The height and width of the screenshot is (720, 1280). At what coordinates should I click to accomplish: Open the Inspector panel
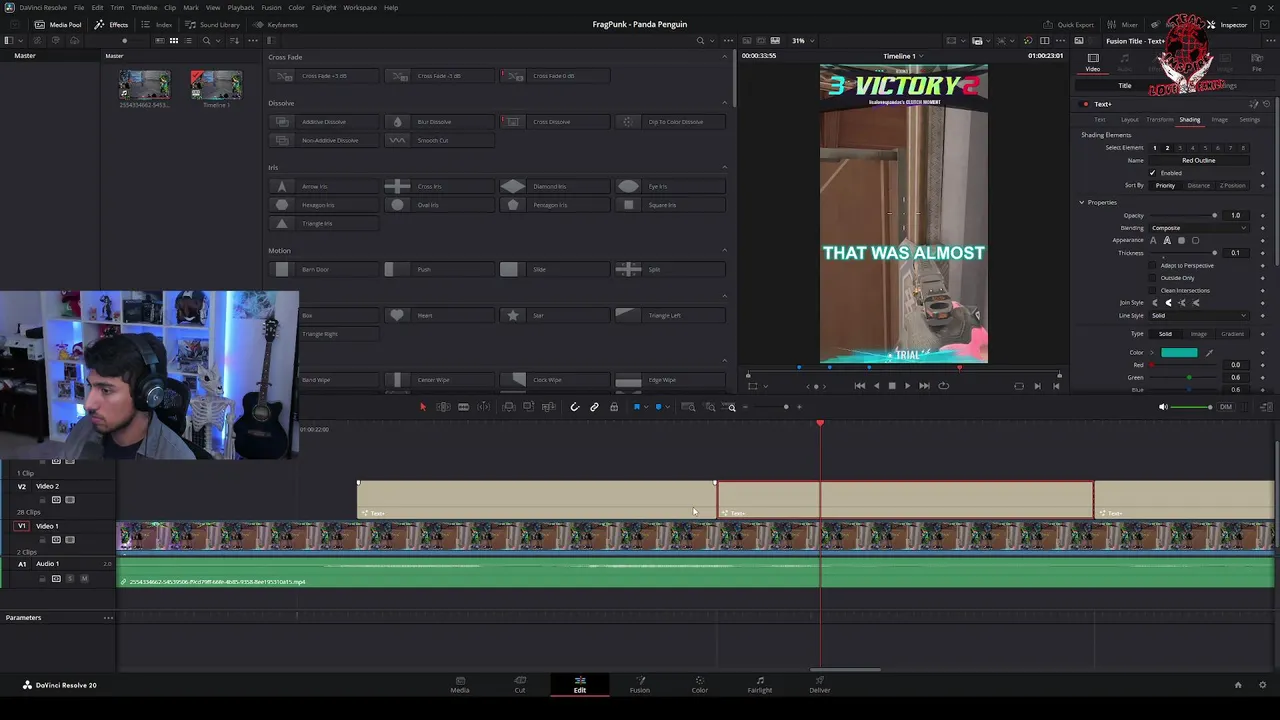click(1227, 24)
